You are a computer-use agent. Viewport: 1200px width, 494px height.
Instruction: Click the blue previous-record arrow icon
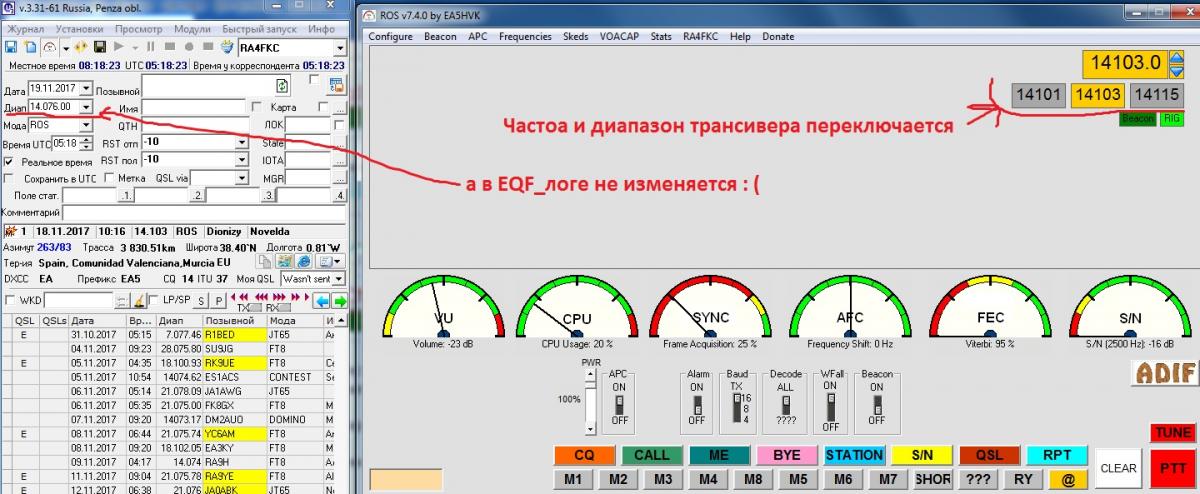coord(325,300)
